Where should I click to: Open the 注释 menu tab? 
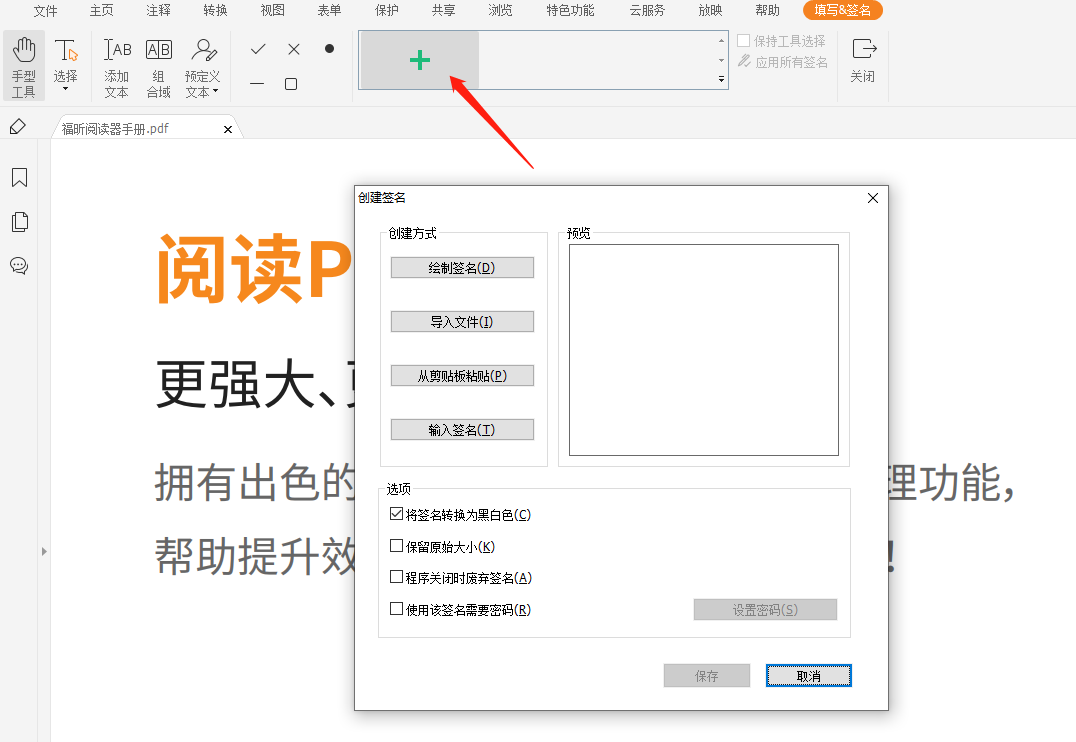(x=158, y=11)
